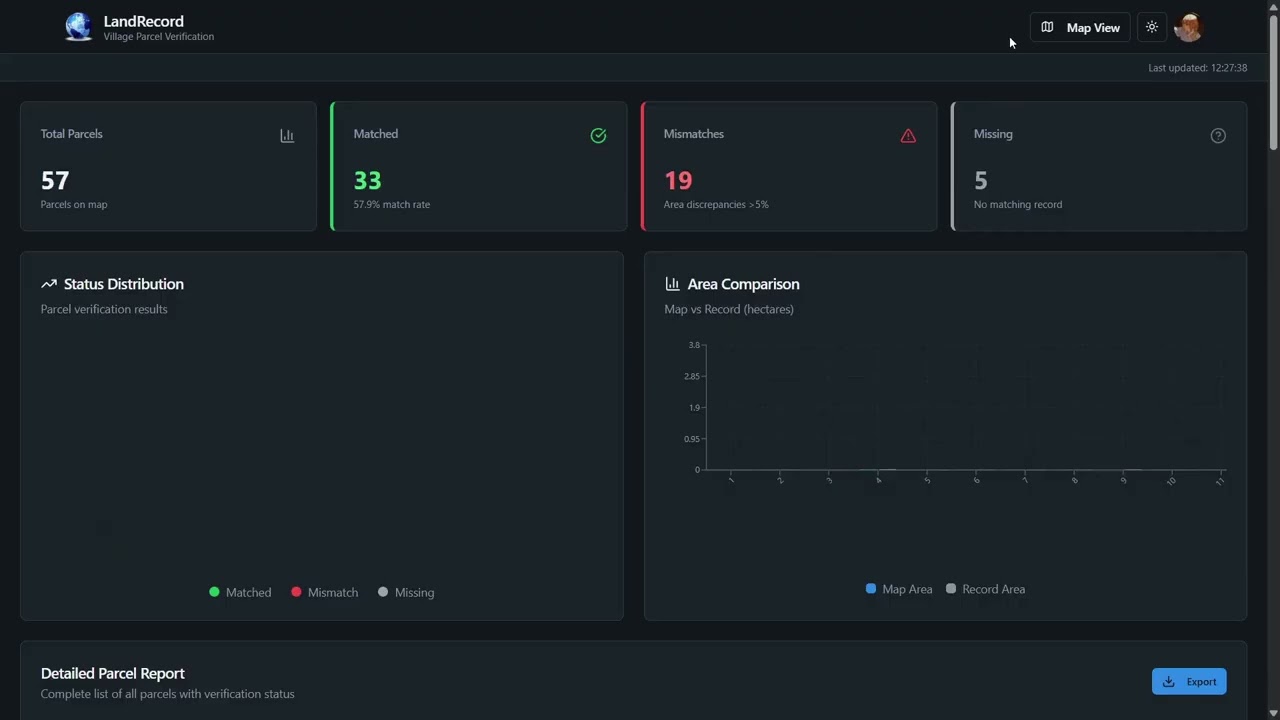Image resolution: width=1280 pixels, height=720 pixels.
Task: Click the 'Detailed Parcel Report' heading
Action: pyautogui.click(x=113, y=673)
